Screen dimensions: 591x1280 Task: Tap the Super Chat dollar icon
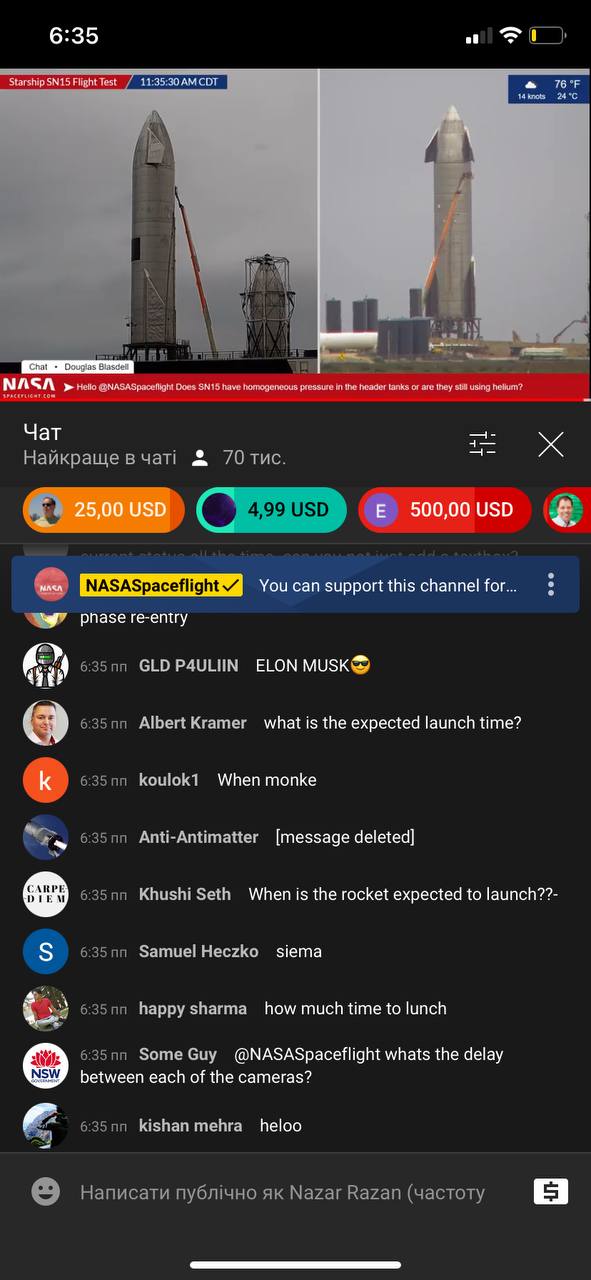(x=550, y=1191)
